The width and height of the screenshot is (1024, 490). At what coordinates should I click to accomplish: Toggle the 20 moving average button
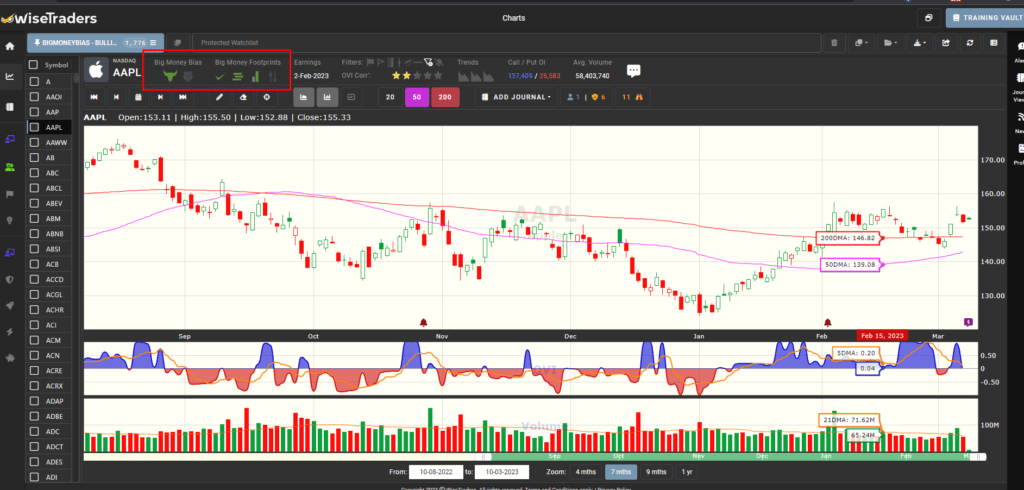pyautogui.click(x=390, y=97)
